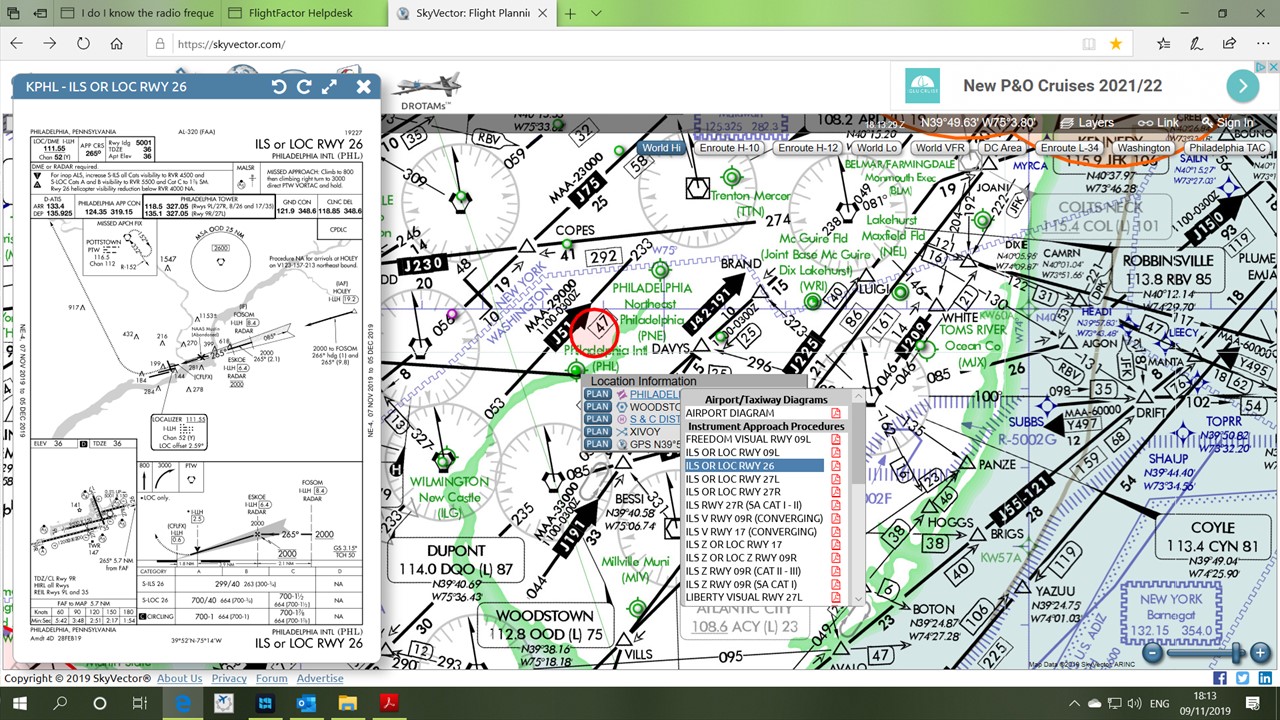
Task: Open File Explorer from taskbar
Action: 346,703
